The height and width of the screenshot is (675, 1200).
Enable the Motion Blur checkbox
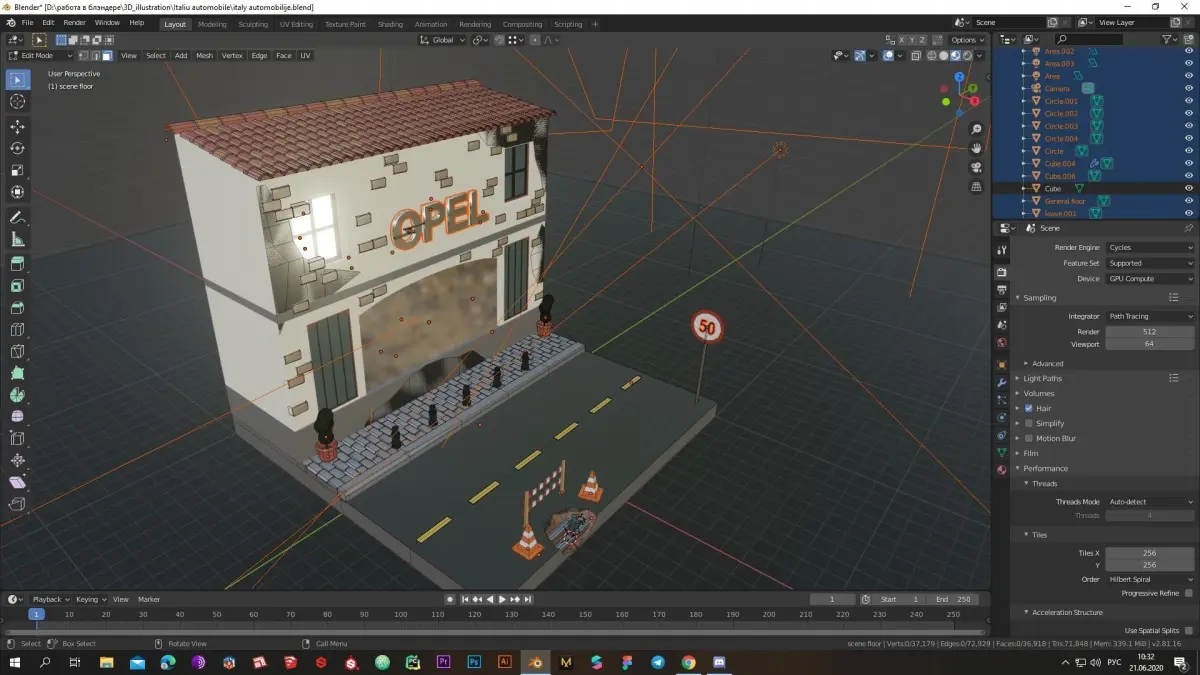1028,438
